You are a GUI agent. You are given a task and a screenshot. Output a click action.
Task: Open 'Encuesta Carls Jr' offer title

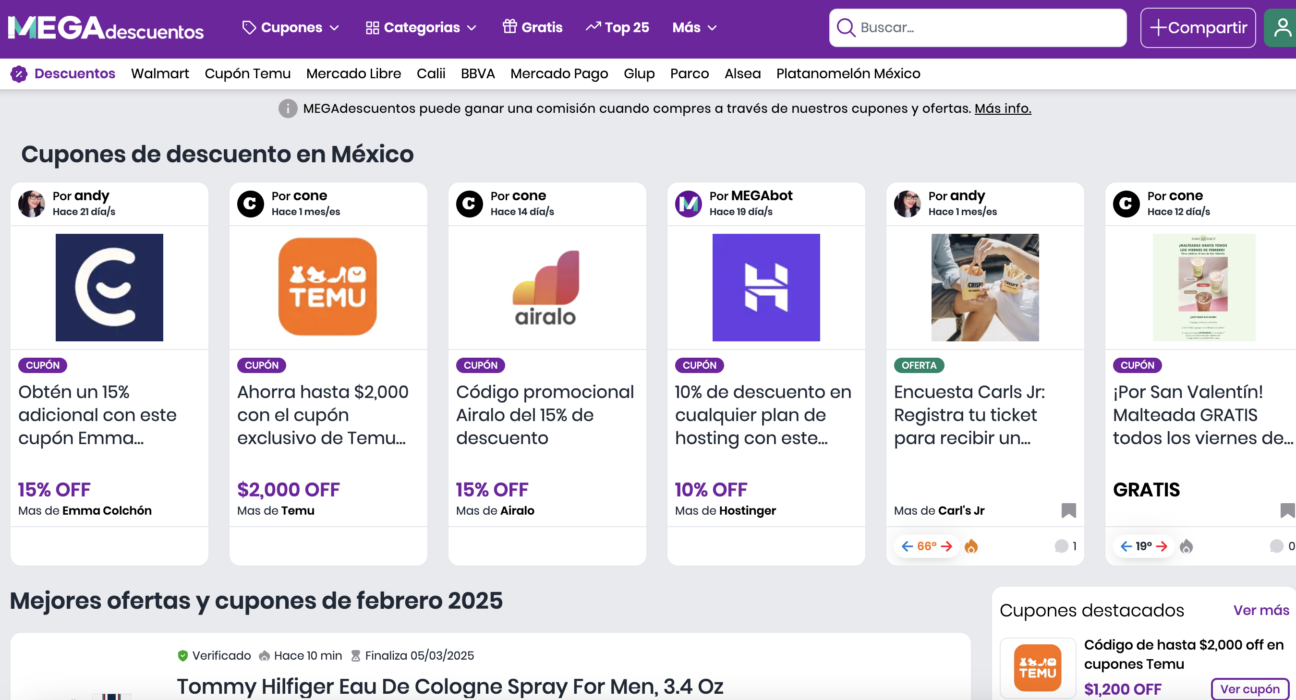tap(969, 415)
